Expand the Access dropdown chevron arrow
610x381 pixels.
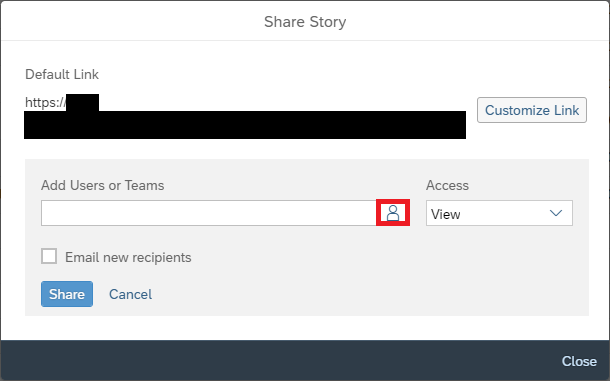click(556, 213)
